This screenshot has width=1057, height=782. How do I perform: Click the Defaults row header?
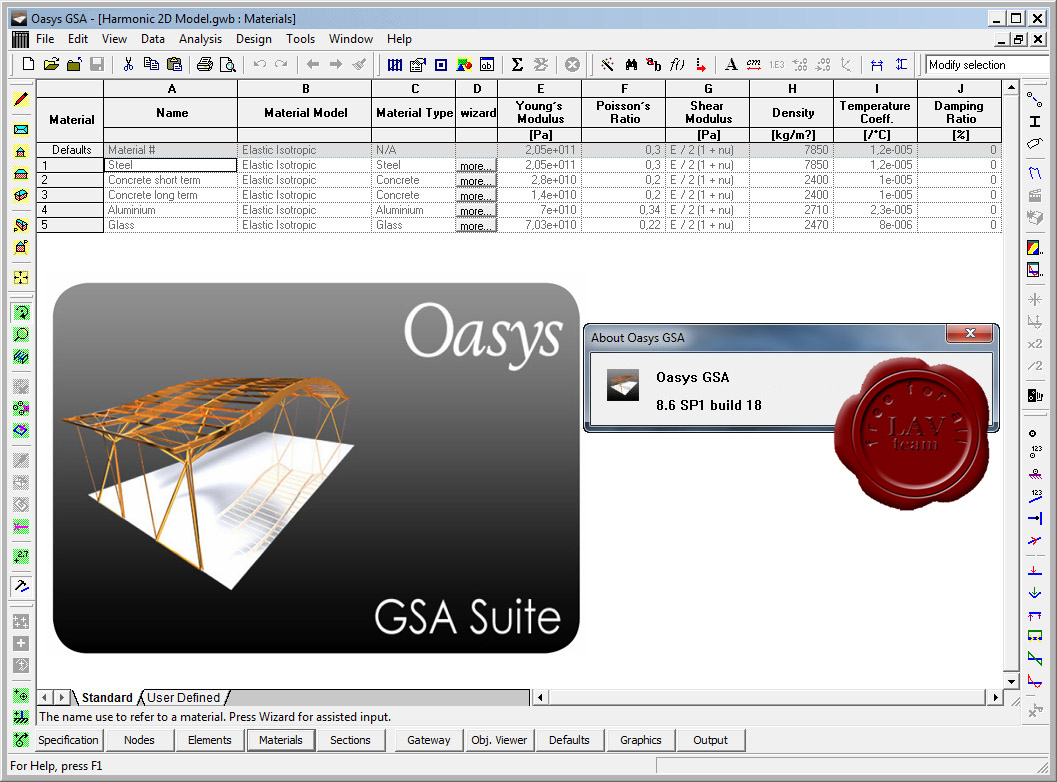70,150
